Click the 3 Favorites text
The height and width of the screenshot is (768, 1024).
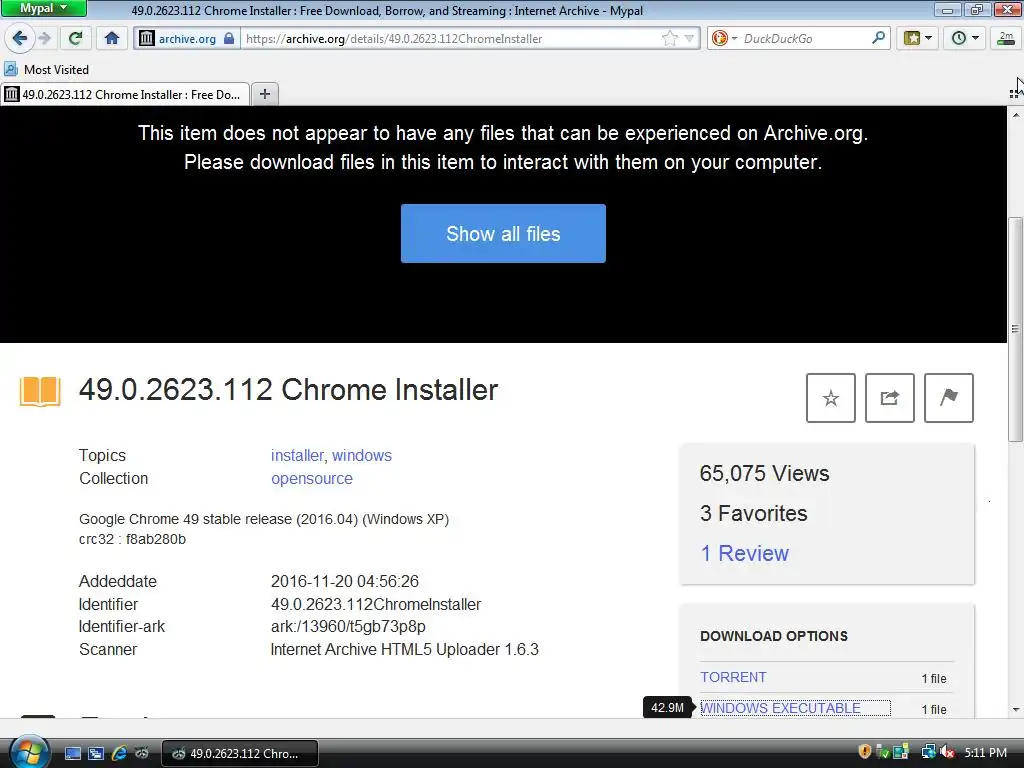[x=753, y=513]
